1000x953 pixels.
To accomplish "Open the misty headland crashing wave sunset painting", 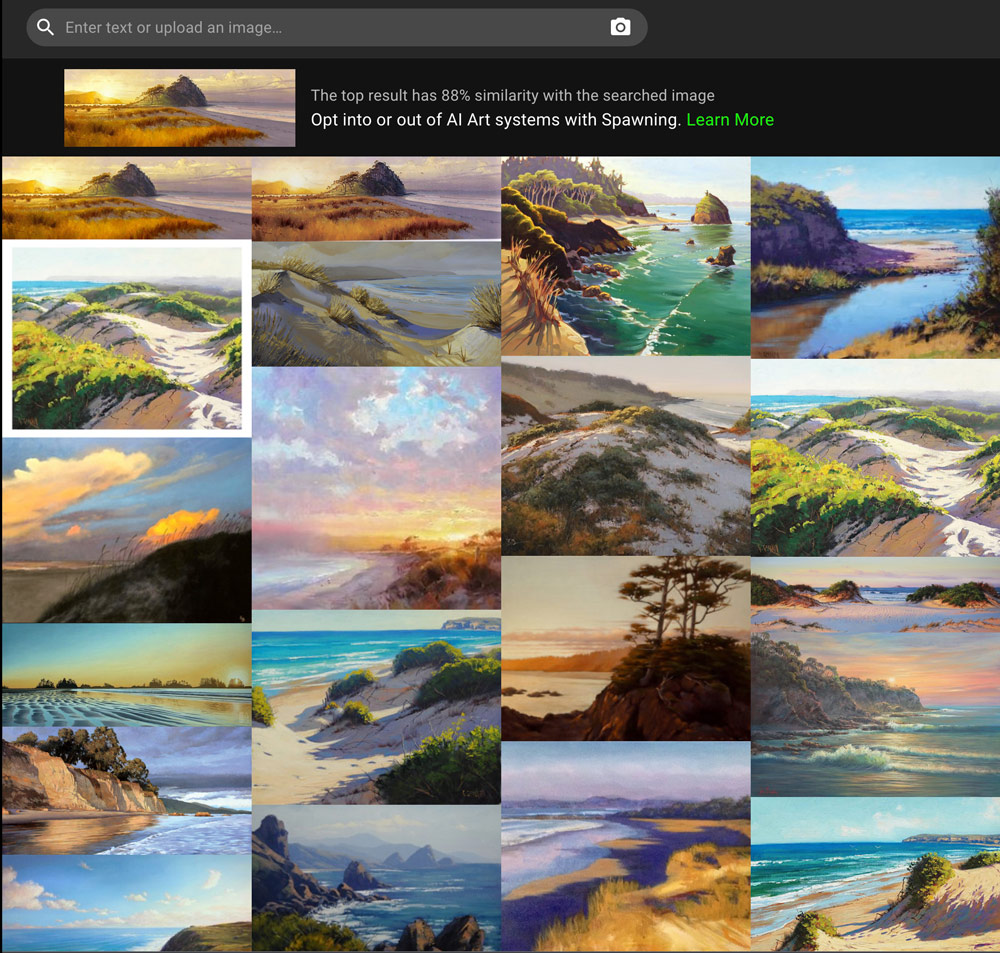I will click(875, 714).
